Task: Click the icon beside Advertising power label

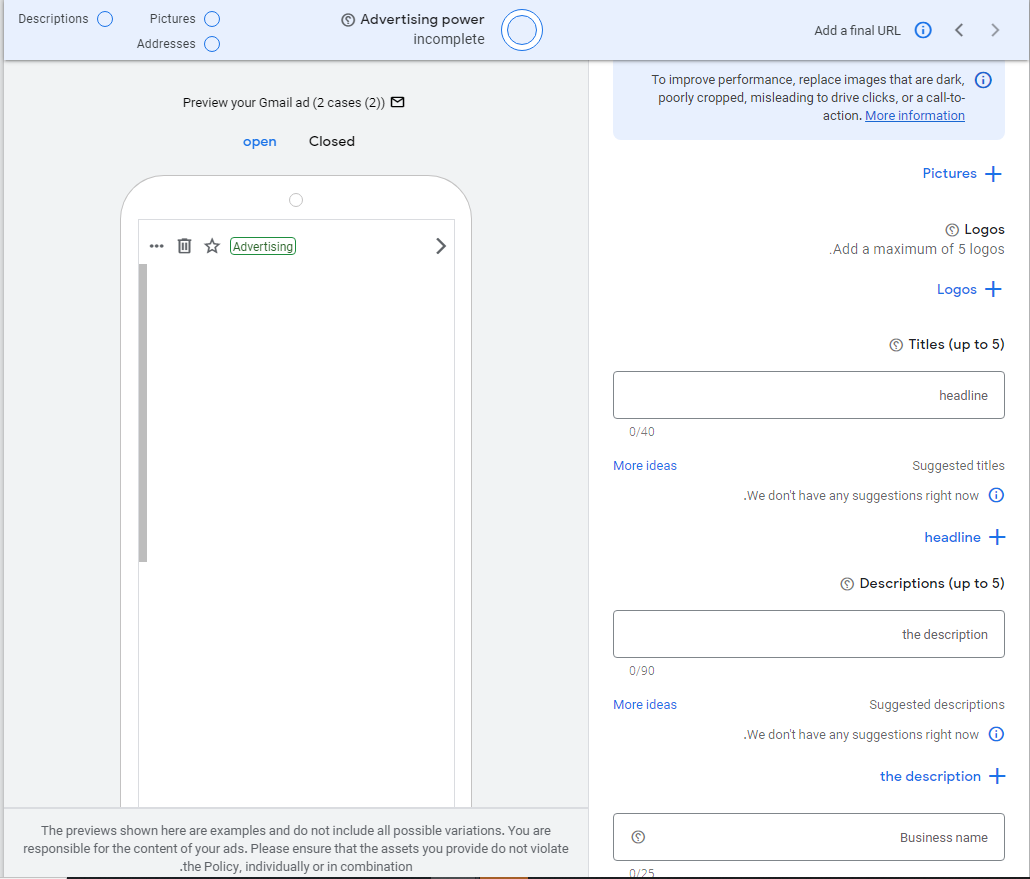Action: 348,20
